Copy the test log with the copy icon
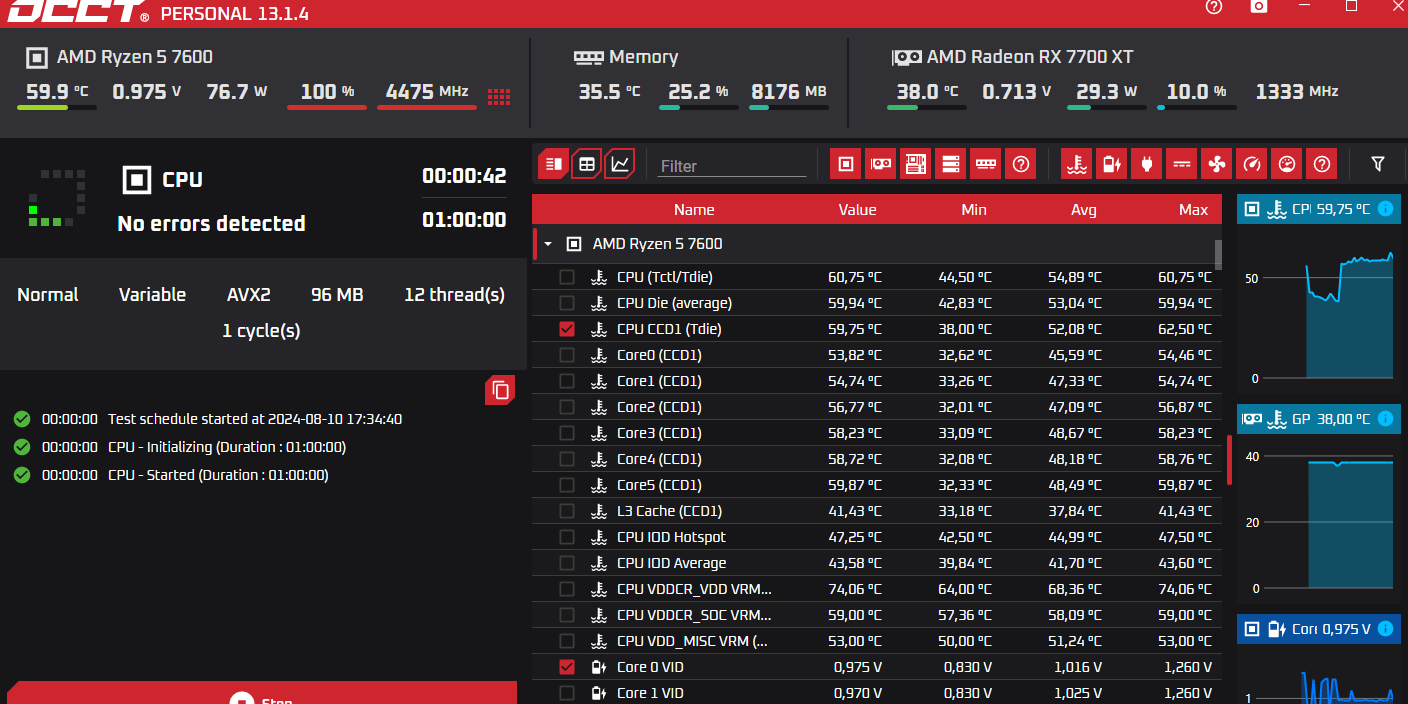This screenshot has width=1408, height=704. [x=501, y=390]
